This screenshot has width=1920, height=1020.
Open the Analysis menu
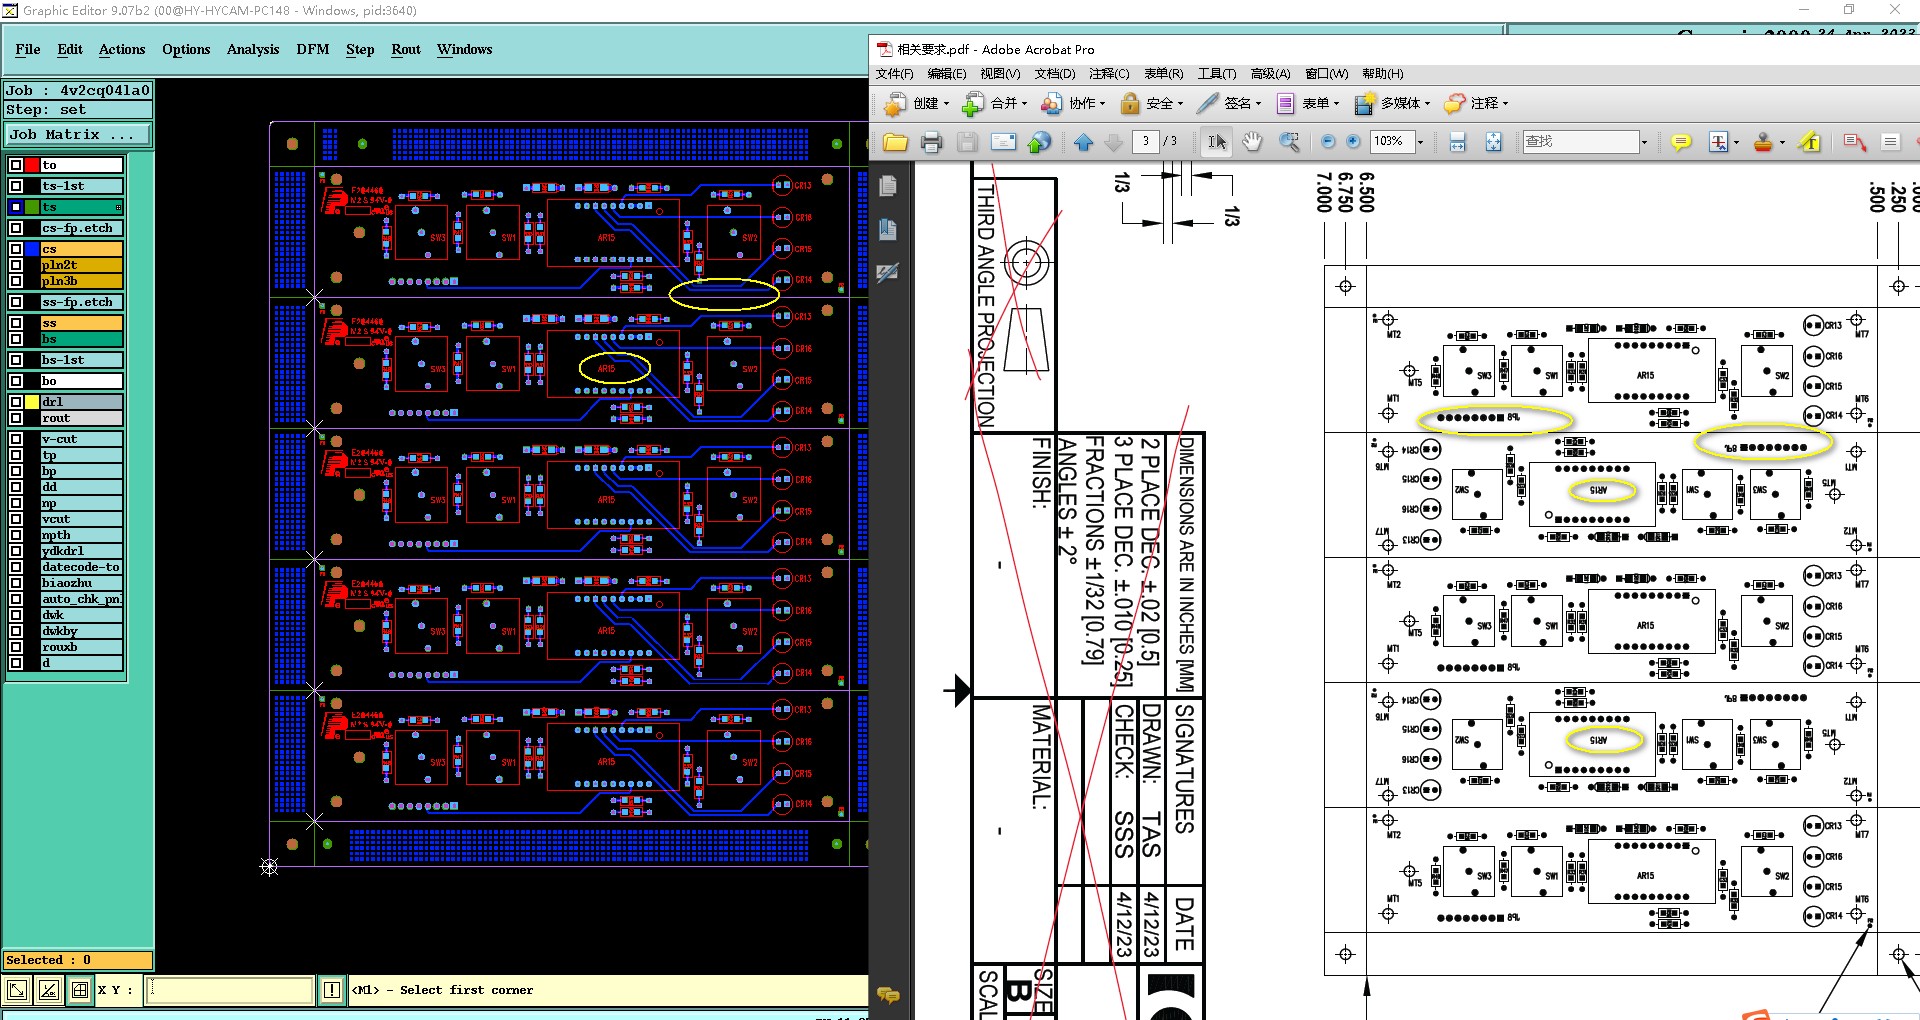pyautogui.click(x=253, y=49)
